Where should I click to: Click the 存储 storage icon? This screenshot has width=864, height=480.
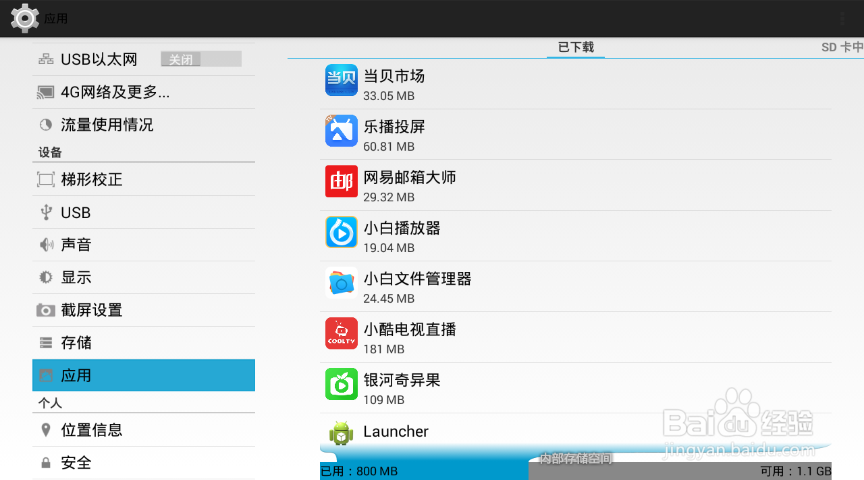pos(46,343)
